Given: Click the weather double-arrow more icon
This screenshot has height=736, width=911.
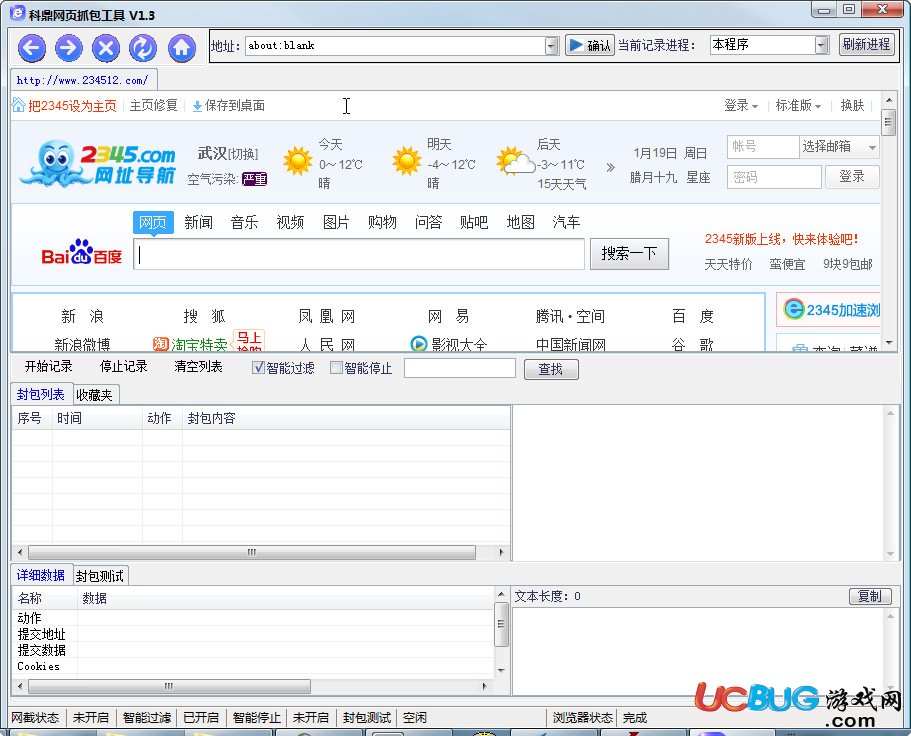Looking at the screenshot, I should point(610,167).
